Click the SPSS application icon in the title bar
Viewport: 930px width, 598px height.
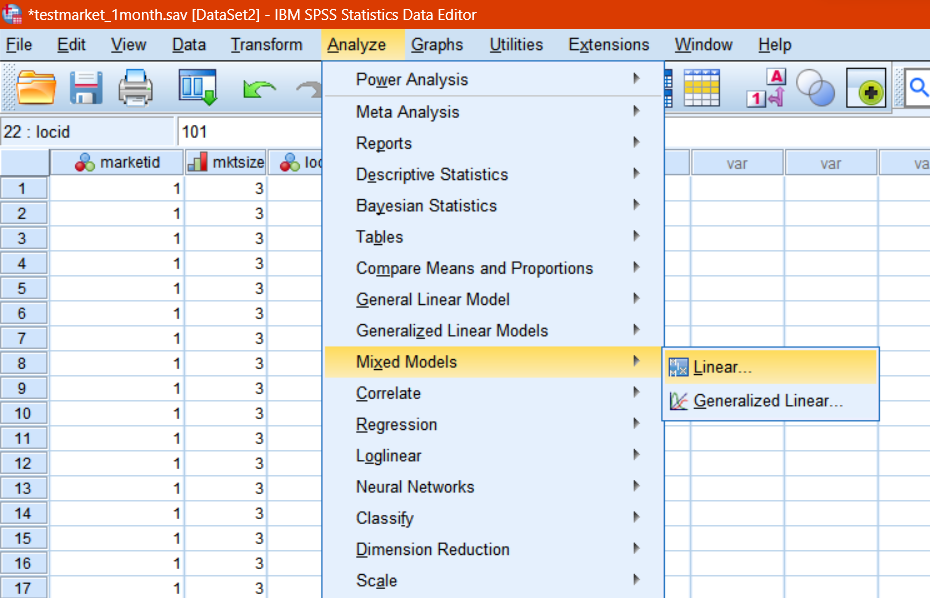point(12,14)
